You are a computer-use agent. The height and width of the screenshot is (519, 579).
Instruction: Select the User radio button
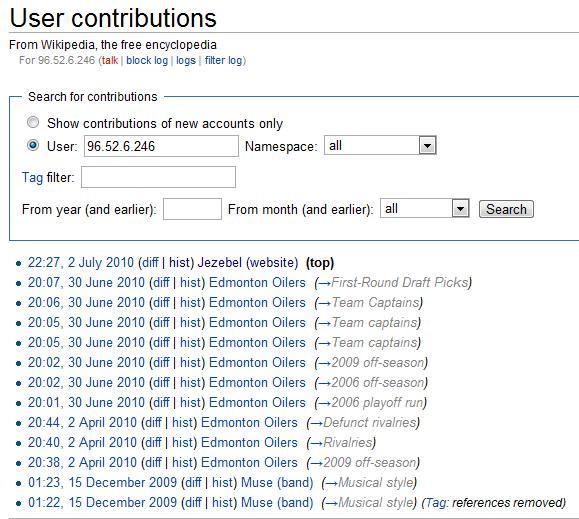pyautogui.click(x=33, y=145)
